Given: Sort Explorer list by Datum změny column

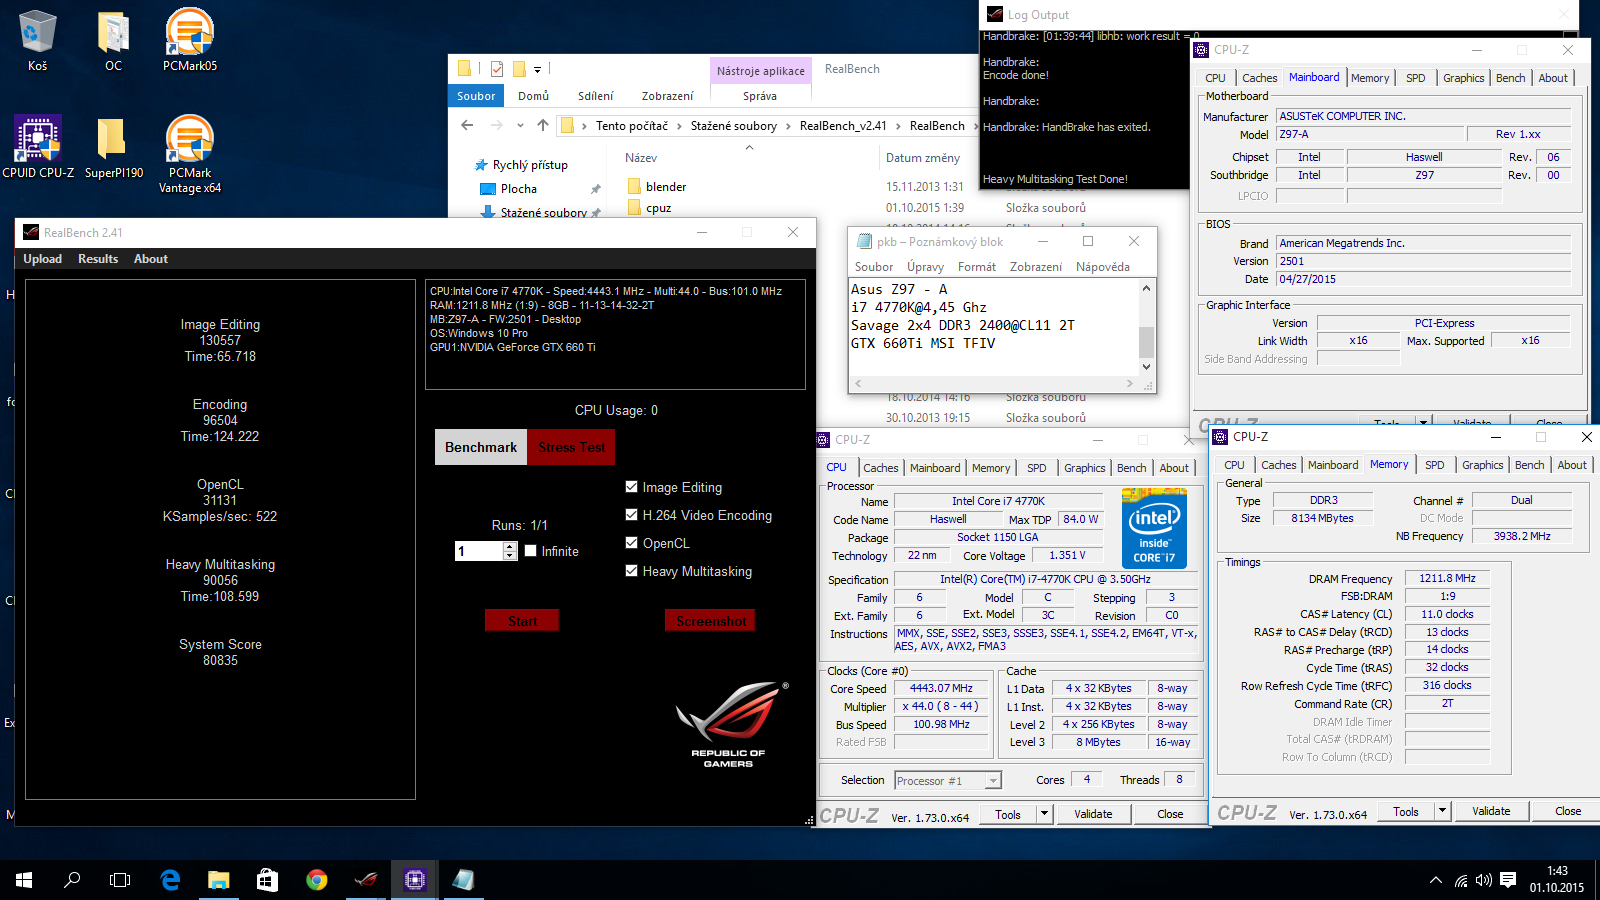Looking at the screenshot, I should 922,158.
